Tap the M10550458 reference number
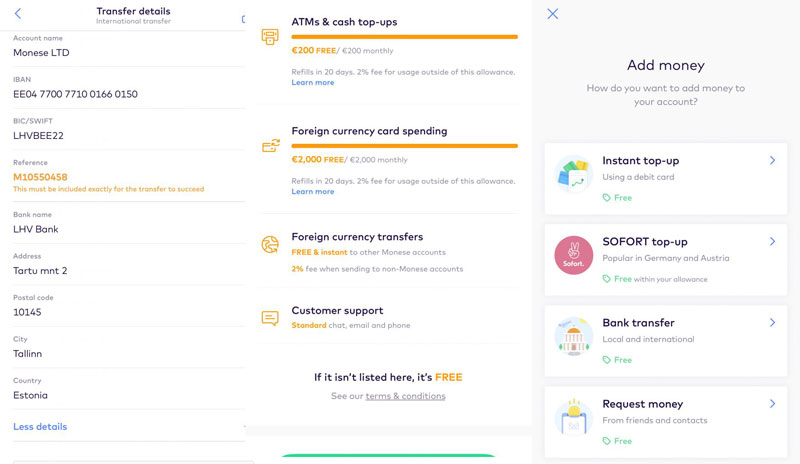800x464 pixels. point(40,177)
